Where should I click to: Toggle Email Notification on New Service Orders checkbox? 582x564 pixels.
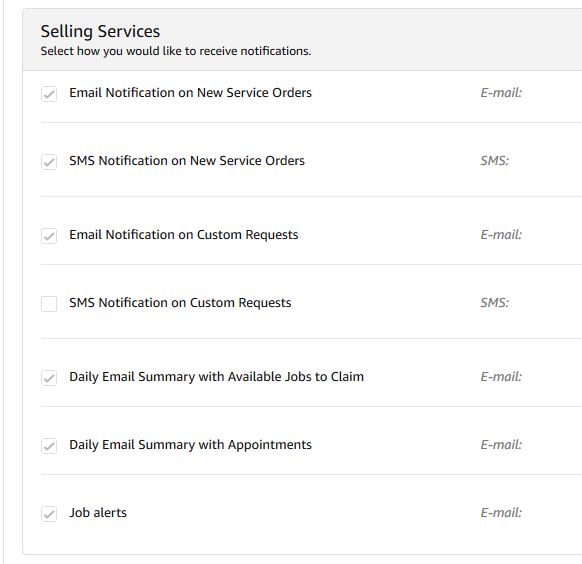(49, 94)
